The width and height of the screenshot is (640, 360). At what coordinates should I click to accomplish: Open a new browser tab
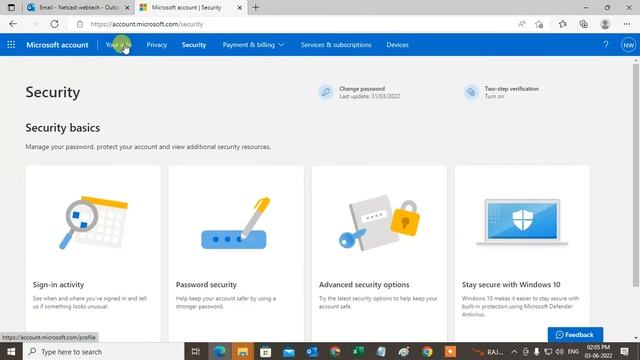coord(256,7)
